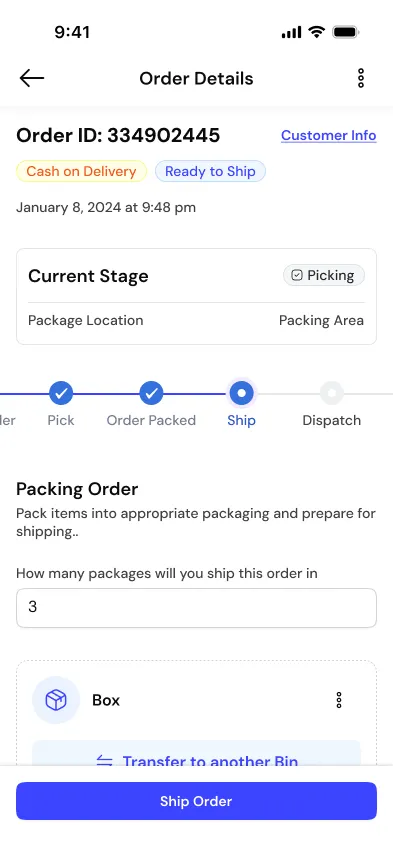Select the Dispatch step circle

click(x=332, y=393)
